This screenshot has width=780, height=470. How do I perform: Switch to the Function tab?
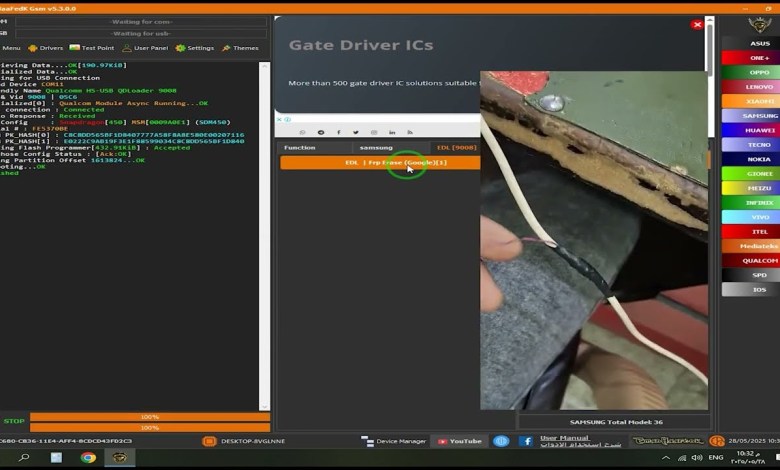click(x=300, y=147)
